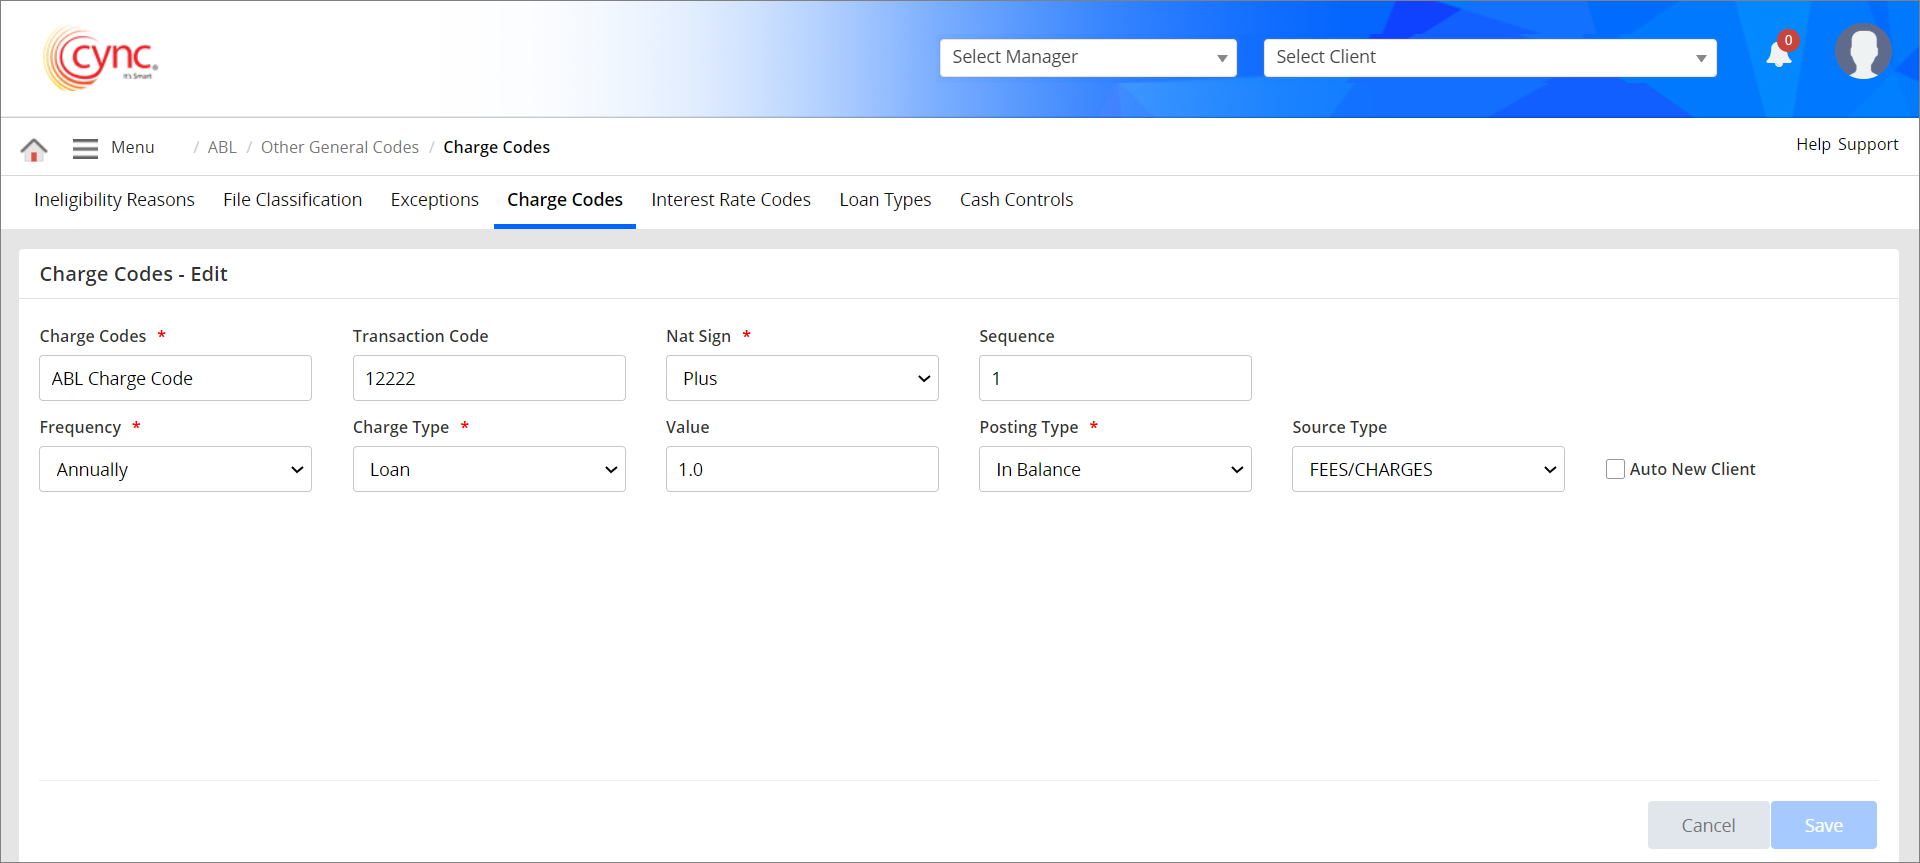Go to the Home icon
The width and height of the screenshot is (1920, 863).
(34, 149)
